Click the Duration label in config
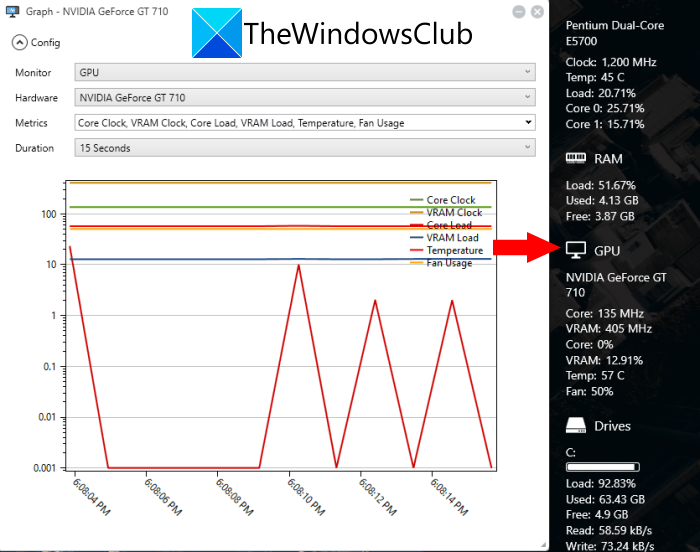Screen dimensions: 700x552 34,148
